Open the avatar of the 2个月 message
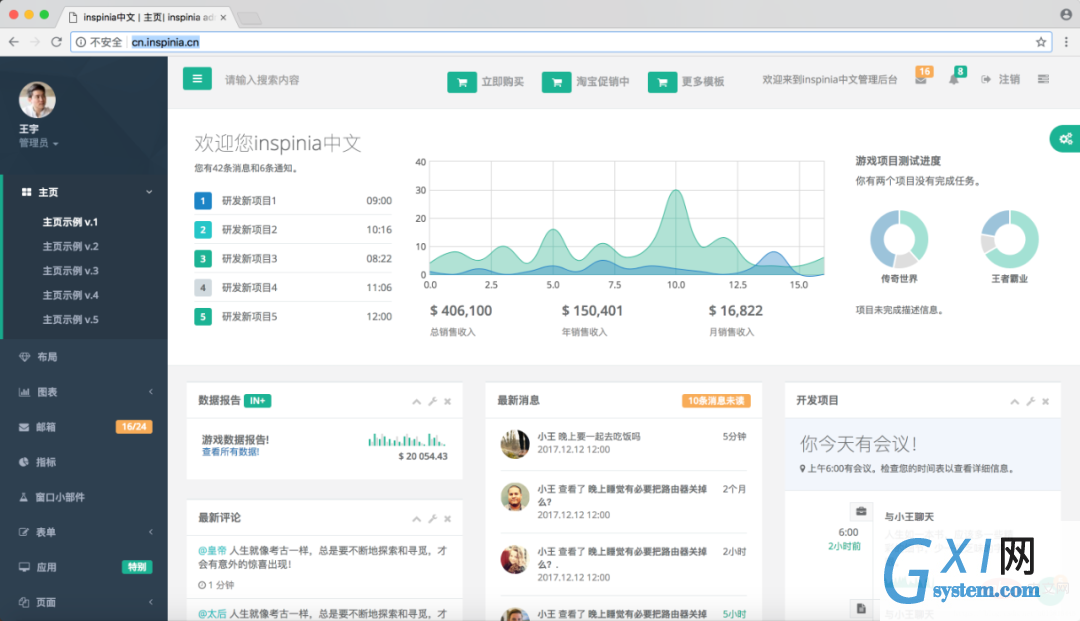The height and width of the screenshot is (621, 1080). (x=515, y=496)
